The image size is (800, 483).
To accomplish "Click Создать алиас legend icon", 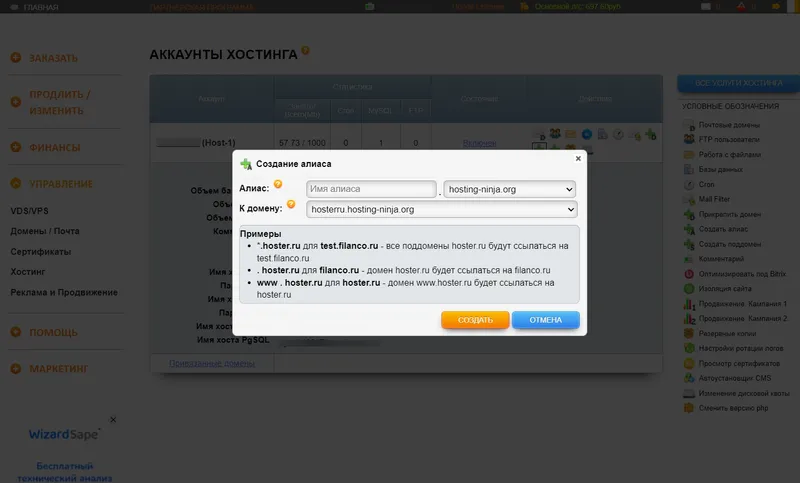I will click(x=689, y=230).
